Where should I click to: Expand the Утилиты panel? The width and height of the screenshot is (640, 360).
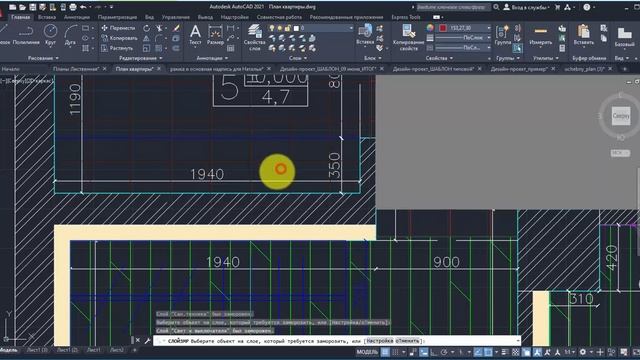(x=545, y=58)
